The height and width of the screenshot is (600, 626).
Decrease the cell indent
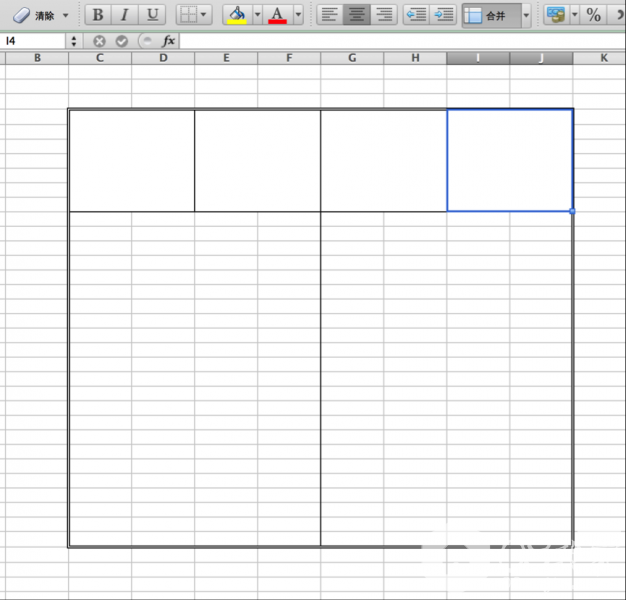pos(417,16)
